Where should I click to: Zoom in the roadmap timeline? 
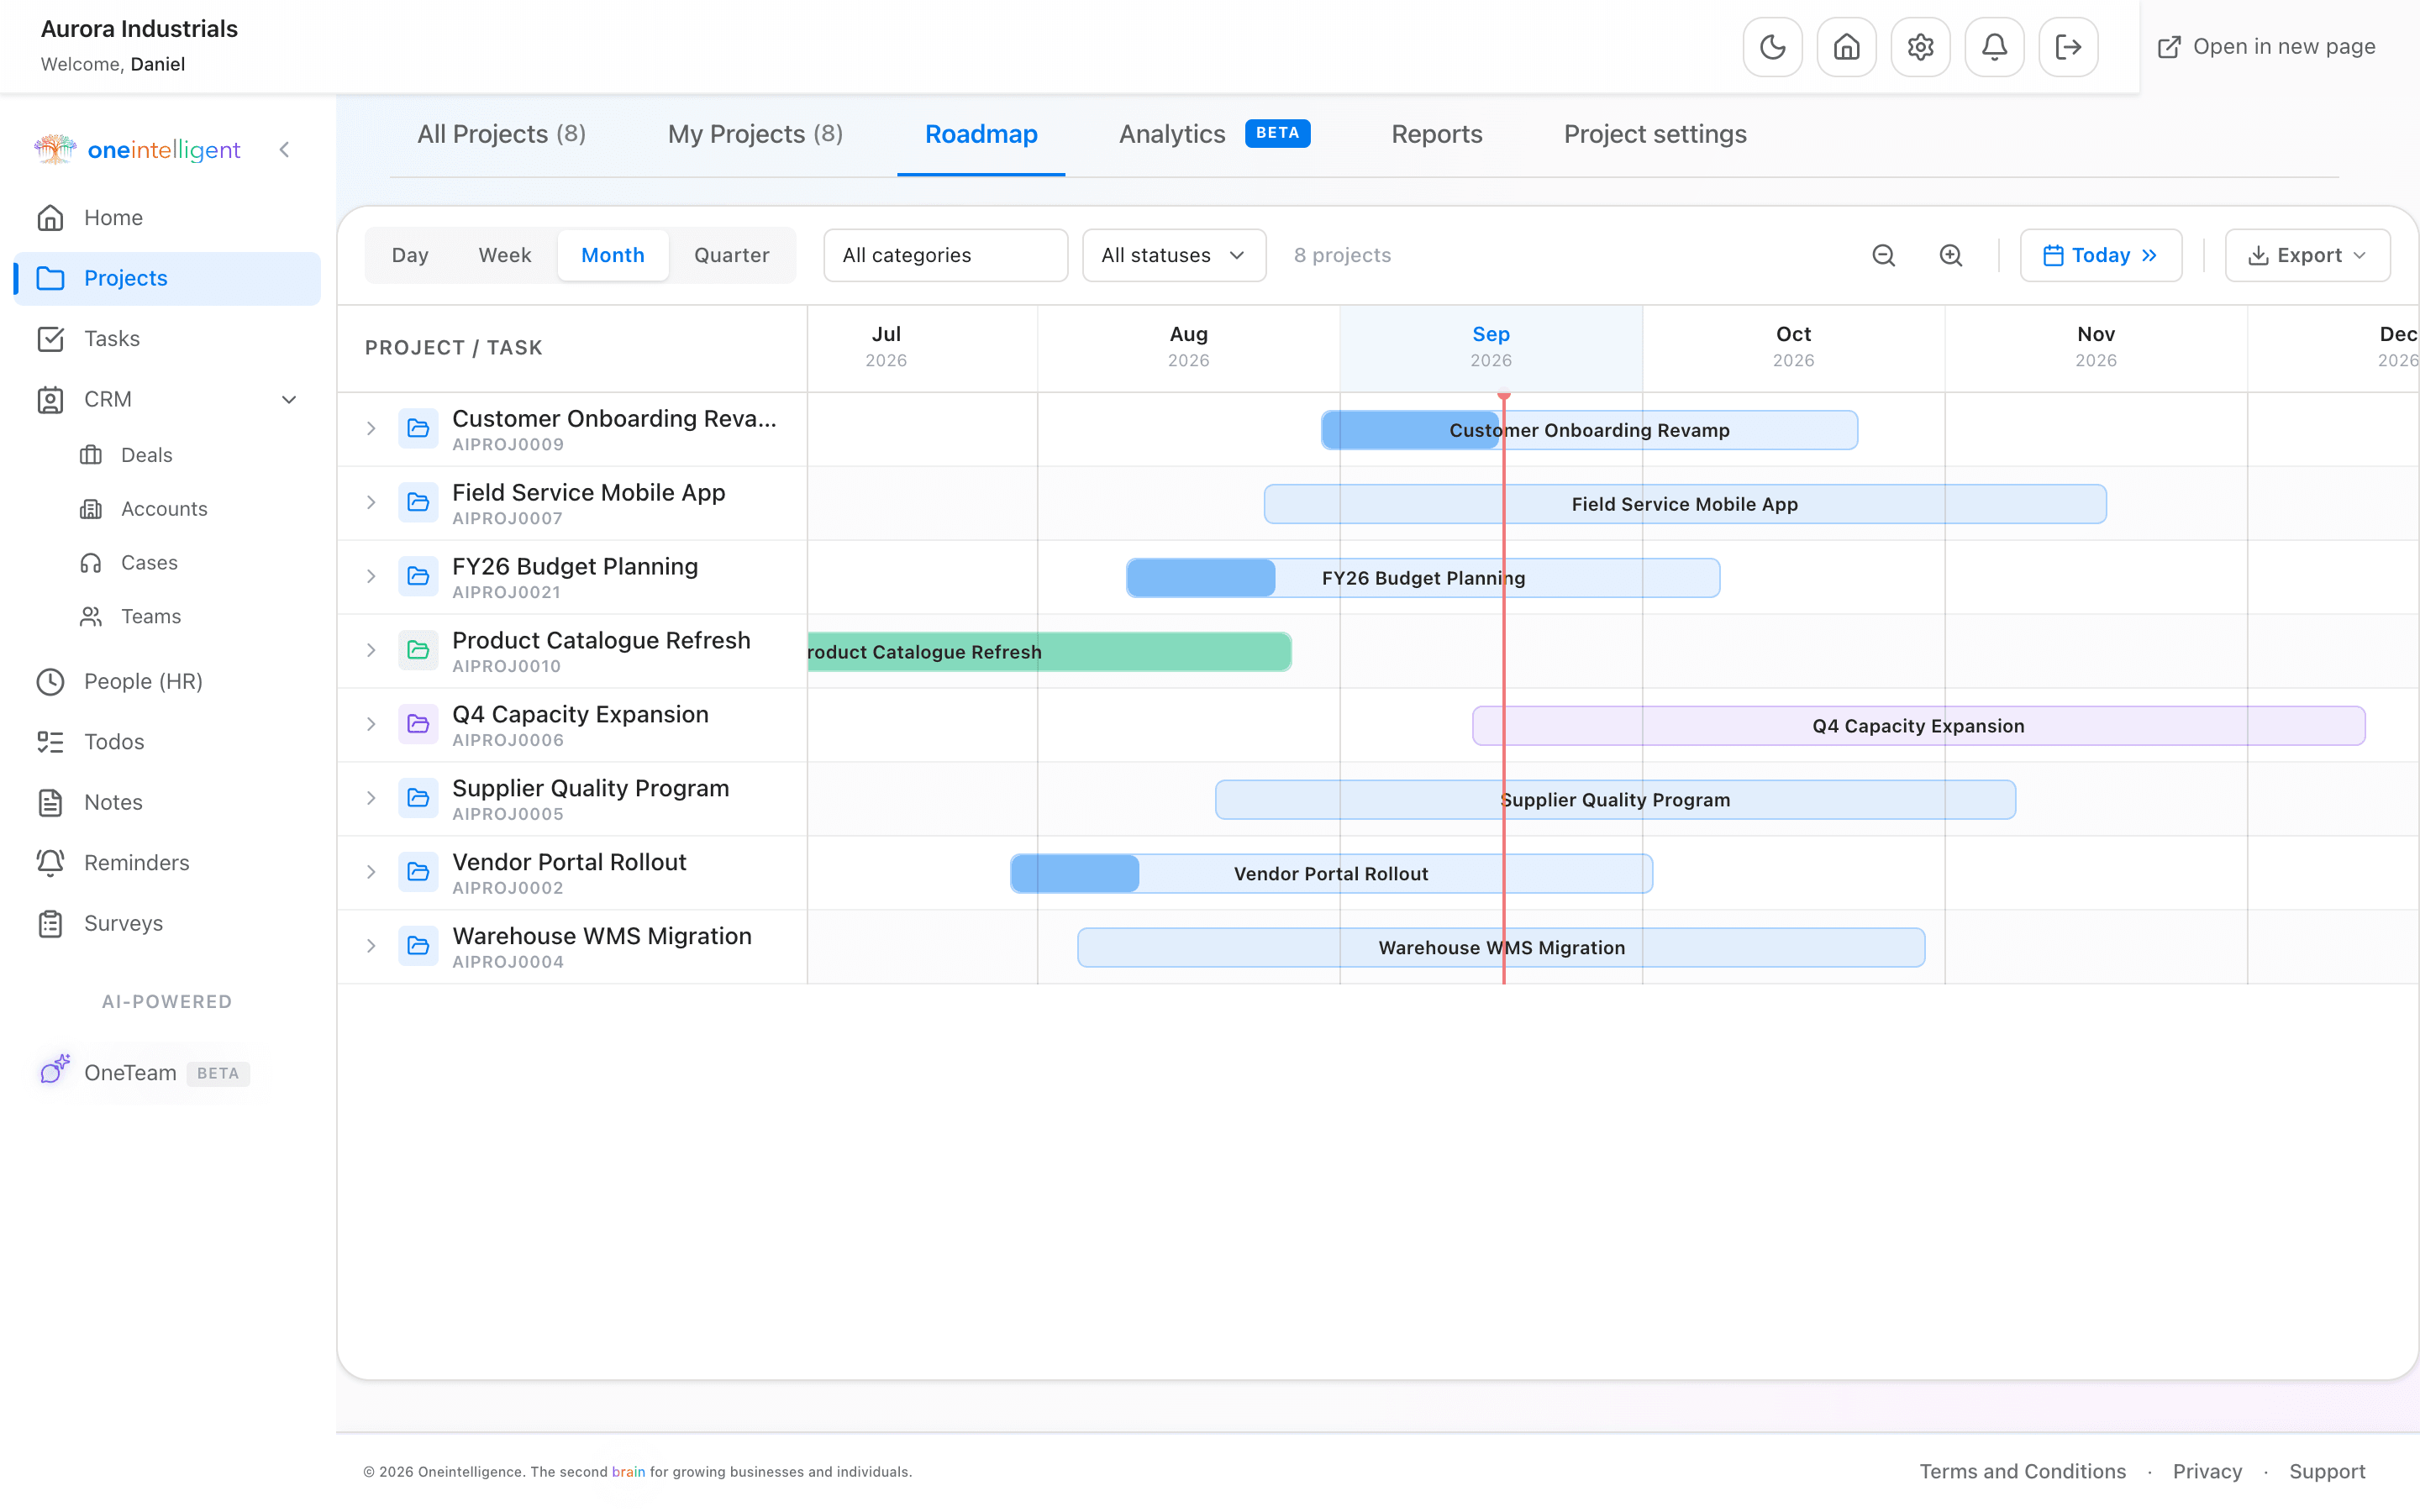pyautogui.click(x=1951, y=255)
